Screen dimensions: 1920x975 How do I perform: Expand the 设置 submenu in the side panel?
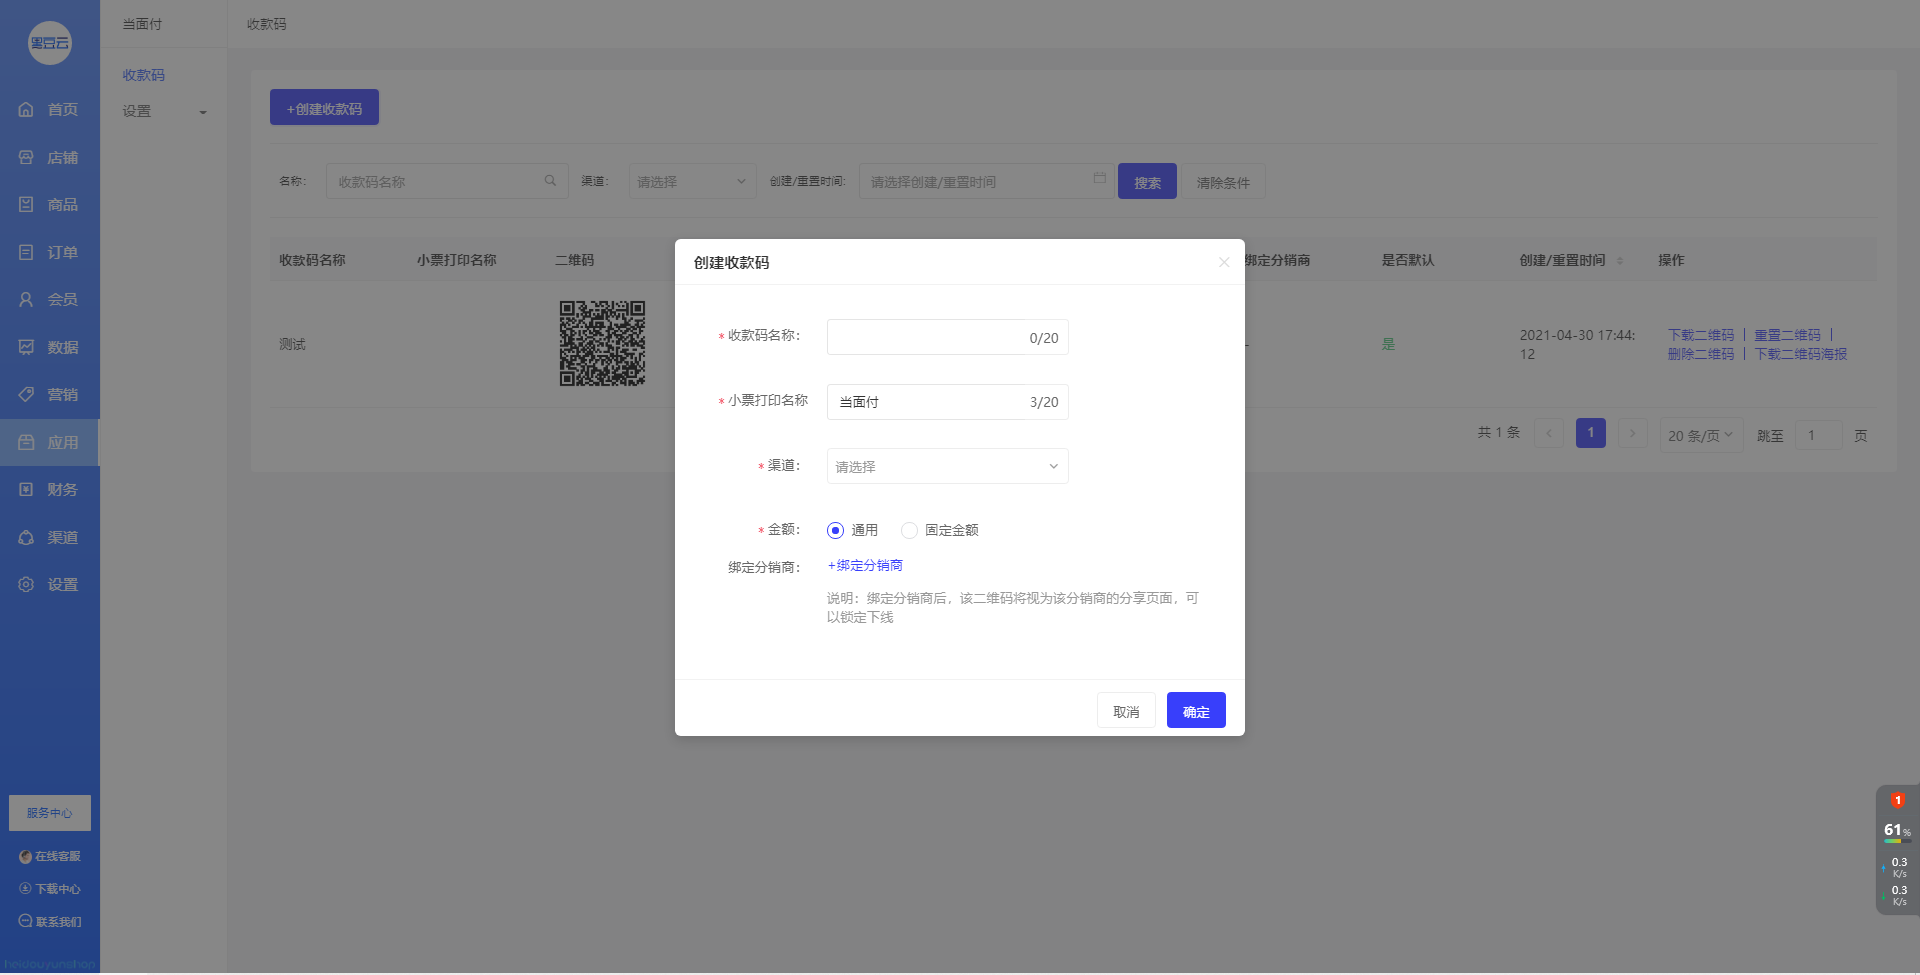click(165, 111)
